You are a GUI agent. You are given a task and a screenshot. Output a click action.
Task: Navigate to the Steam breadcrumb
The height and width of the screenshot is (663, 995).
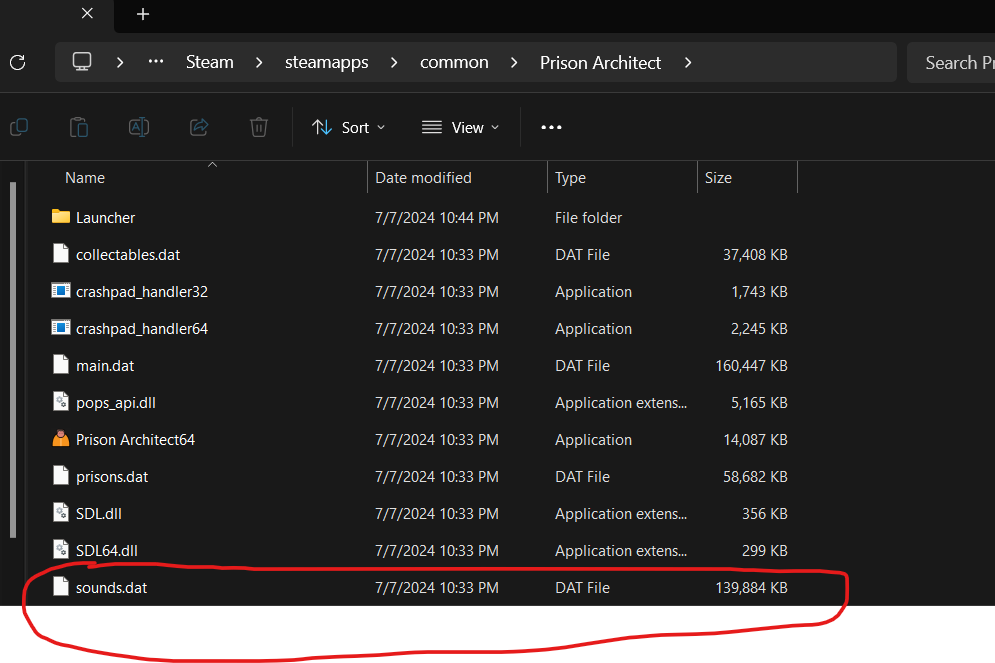[209, 62]
